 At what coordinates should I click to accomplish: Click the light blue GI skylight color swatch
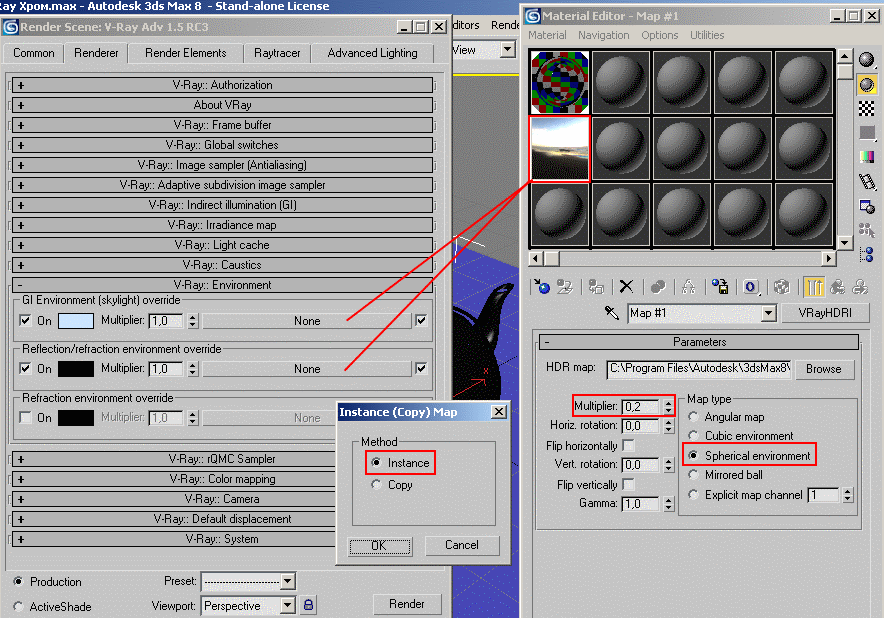point(76,321)
